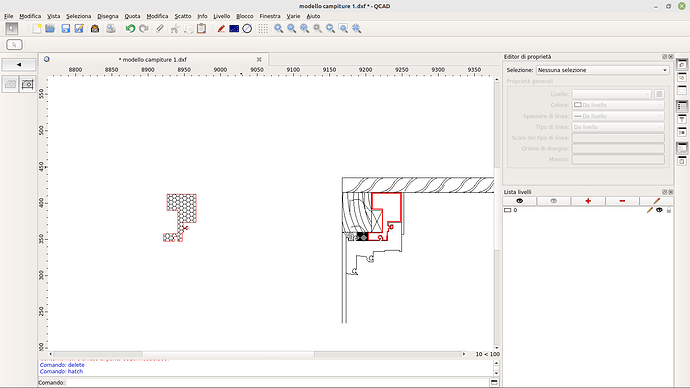Toggle the lock icon of layer 0
Viewport: 690px width, 388px height.
[669, 210]
